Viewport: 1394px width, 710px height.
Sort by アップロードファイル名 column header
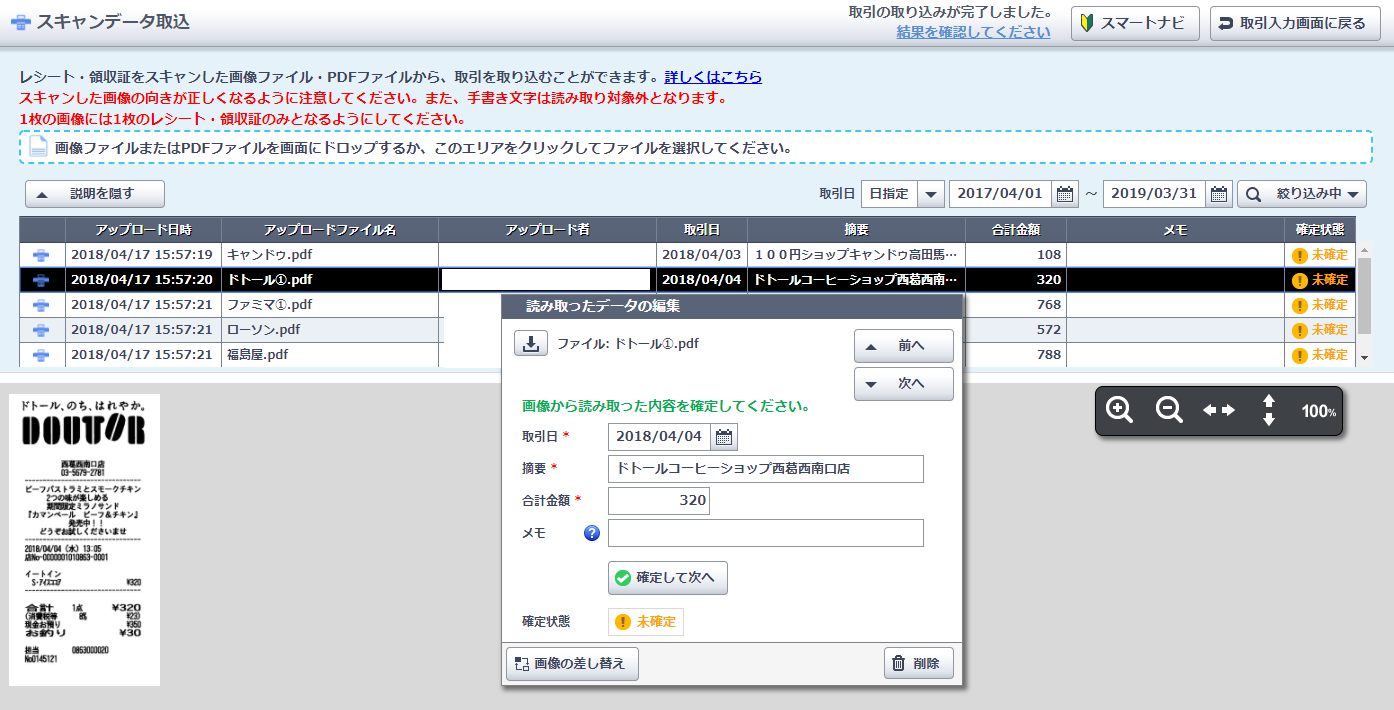pos(330,230)
